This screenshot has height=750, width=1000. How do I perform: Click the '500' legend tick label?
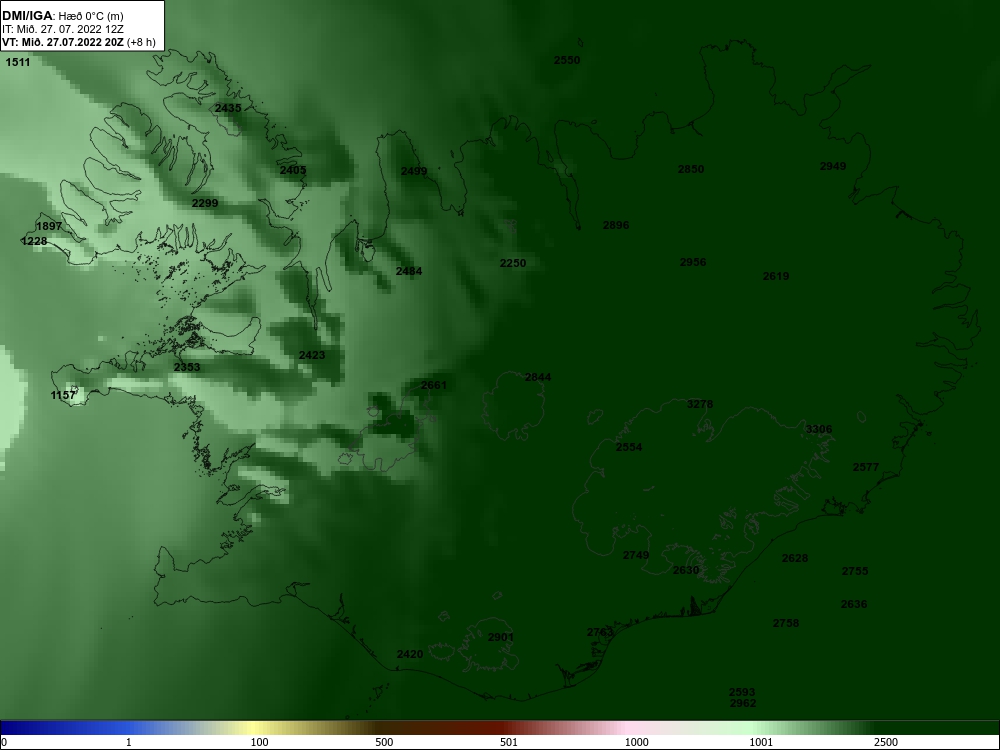pyautogui.click(x=384, y=742)
